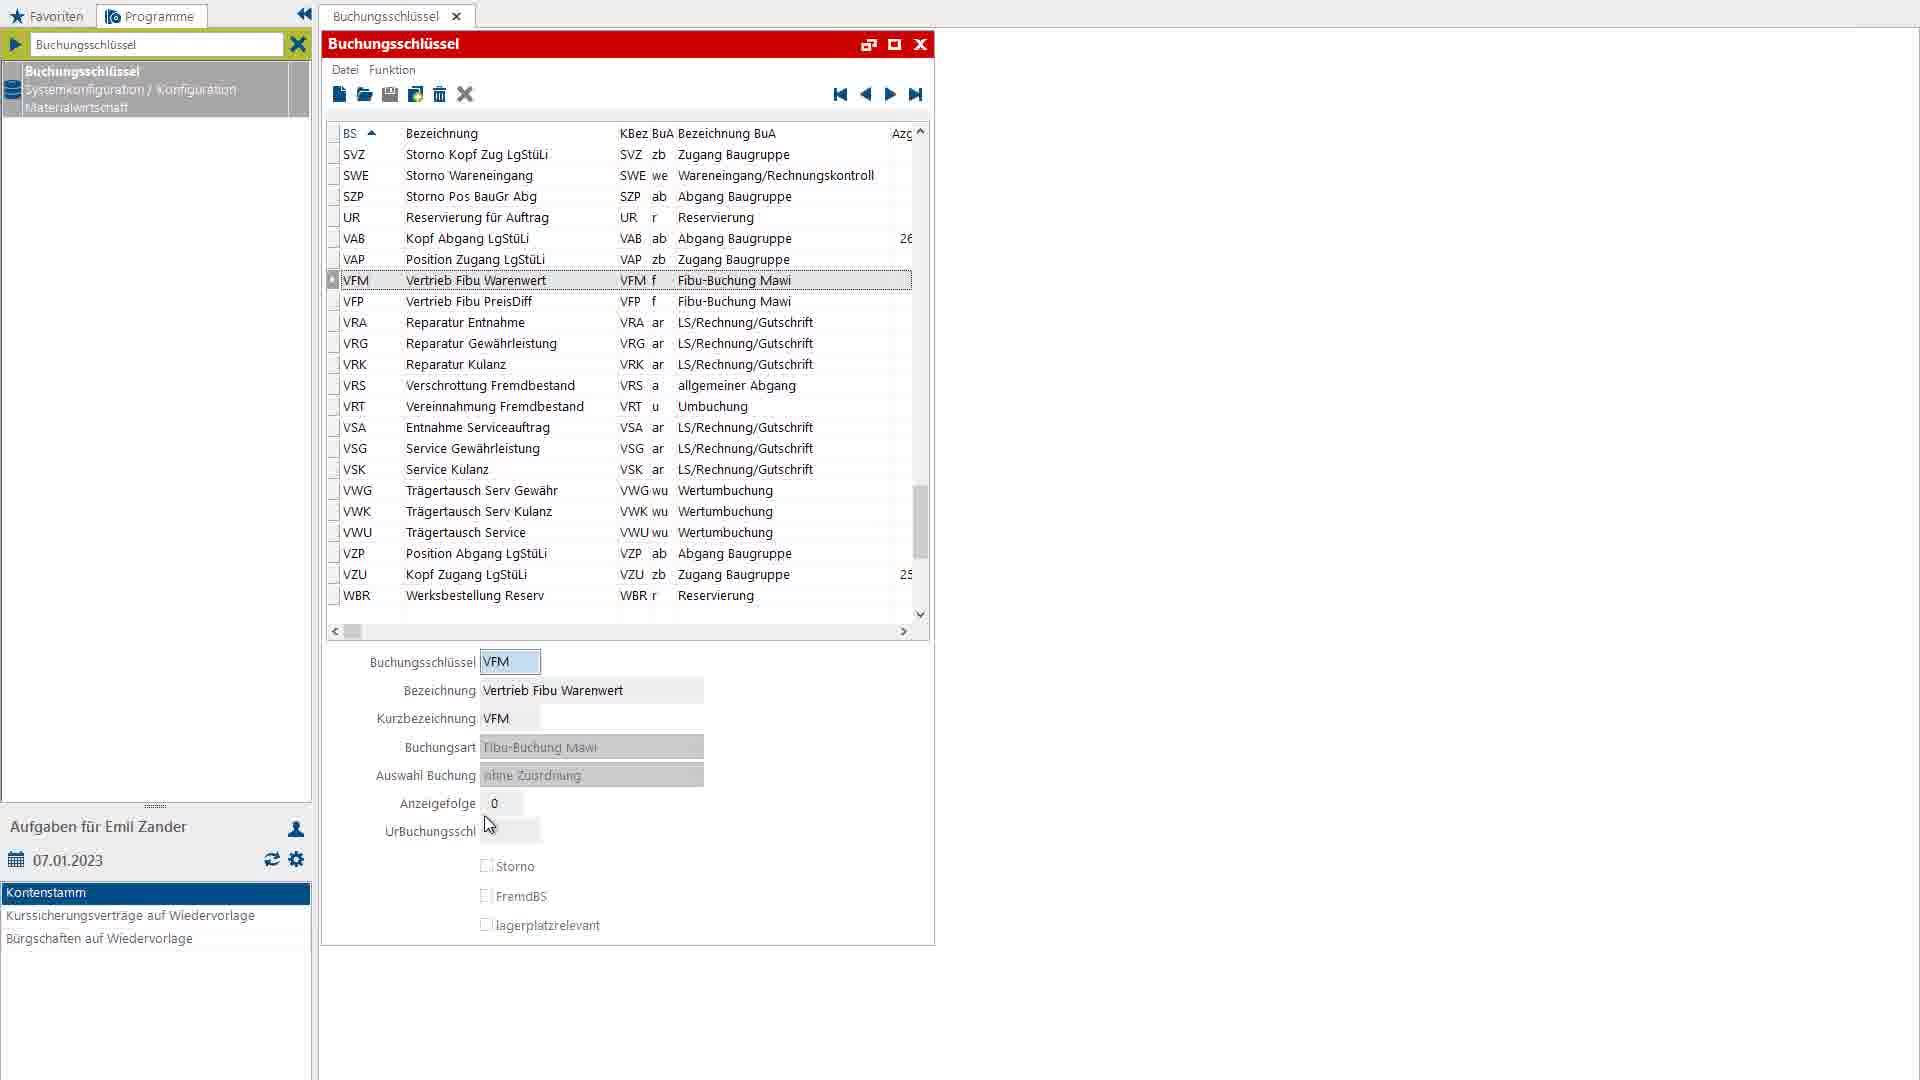This screenshot has width=1920, height=1080.
Task: Select row marker for WBR entry
Action: click(333, 596)
